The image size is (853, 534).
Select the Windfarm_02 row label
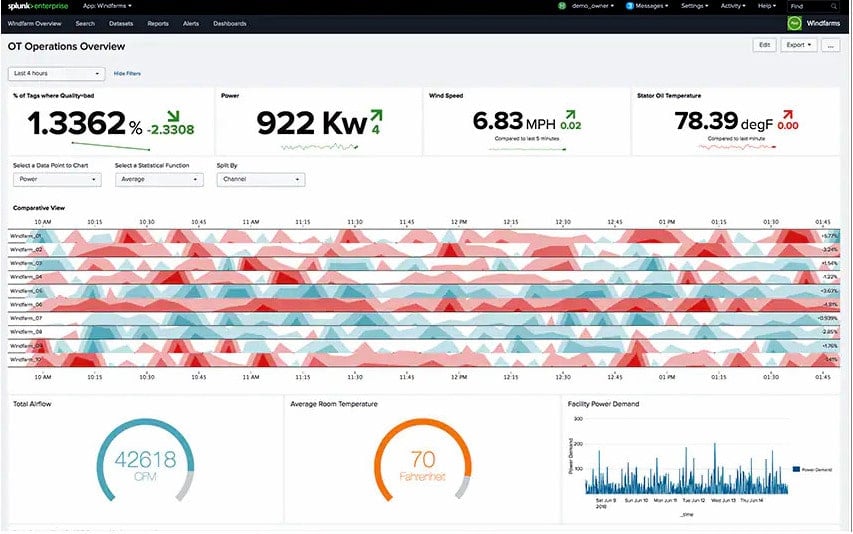(x=26, y=250)
